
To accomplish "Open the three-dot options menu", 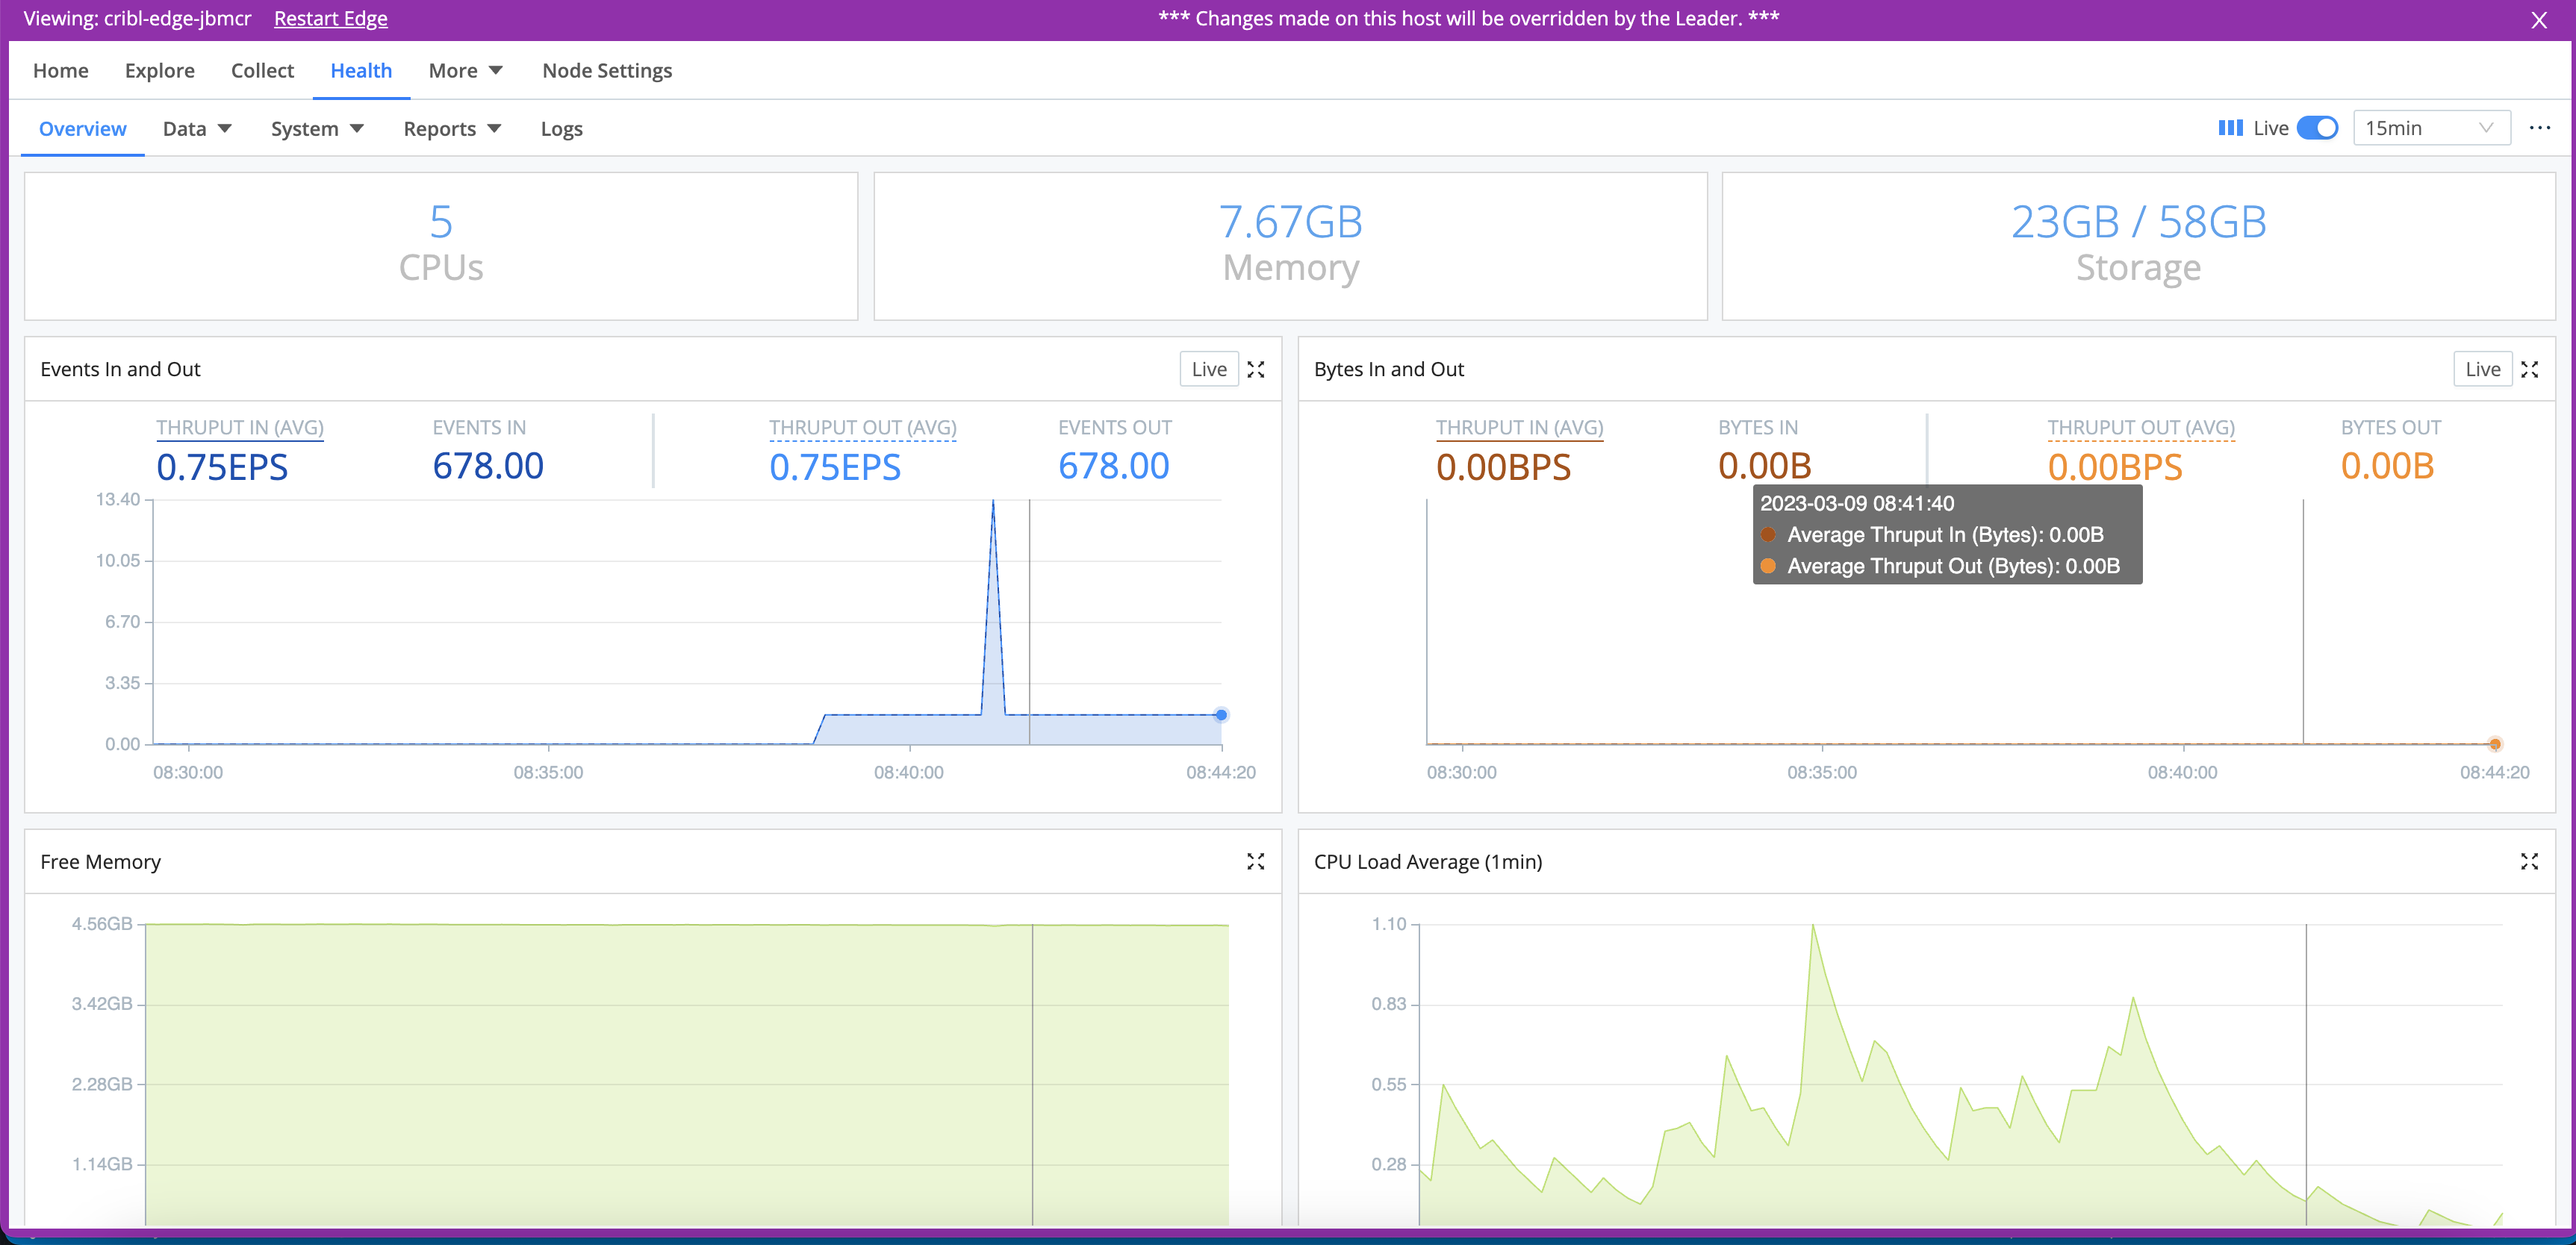I will [x=2539, y=128].
